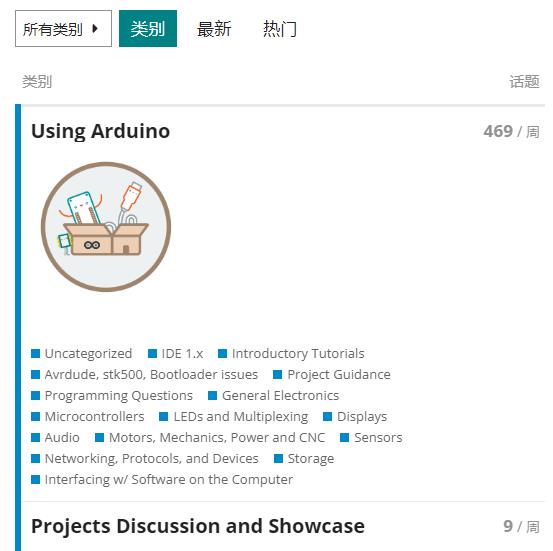This screenshot has width=553, height=551.
Task: Click the blue square beside Microcontrollers
Action: [35, 417]
